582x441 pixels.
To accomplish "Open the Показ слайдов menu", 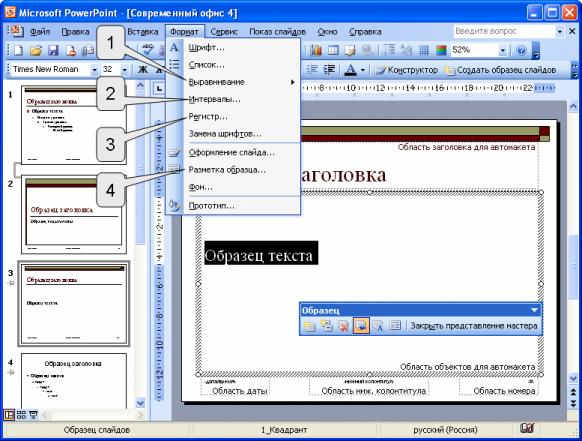I will (x=277, y=32).
